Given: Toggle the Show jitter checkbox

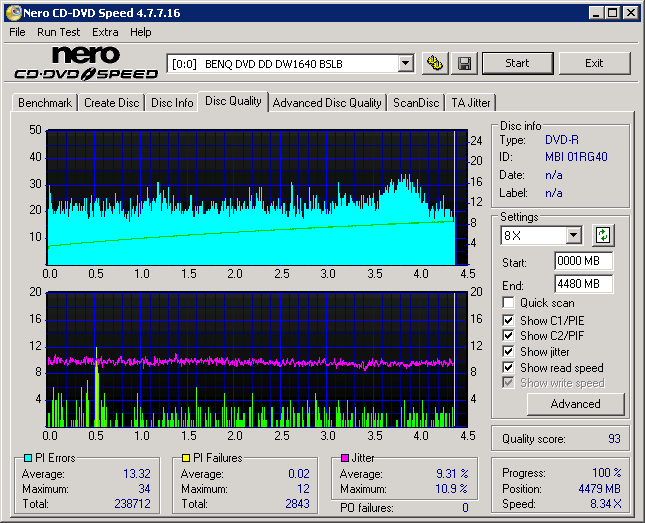Looking at the screenshot, I should point(509,352).
